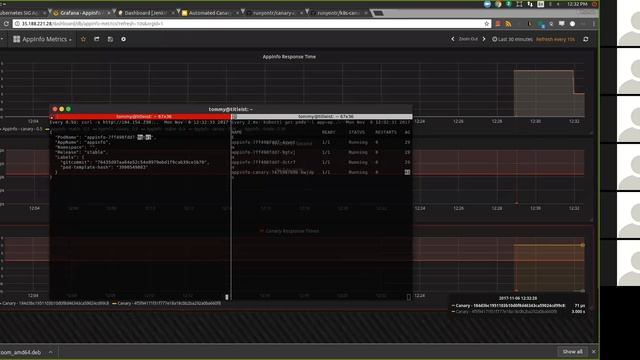Click the RSS feed extension icon
The width and height of the screenshot is (640, 360).
pos(508,24)
